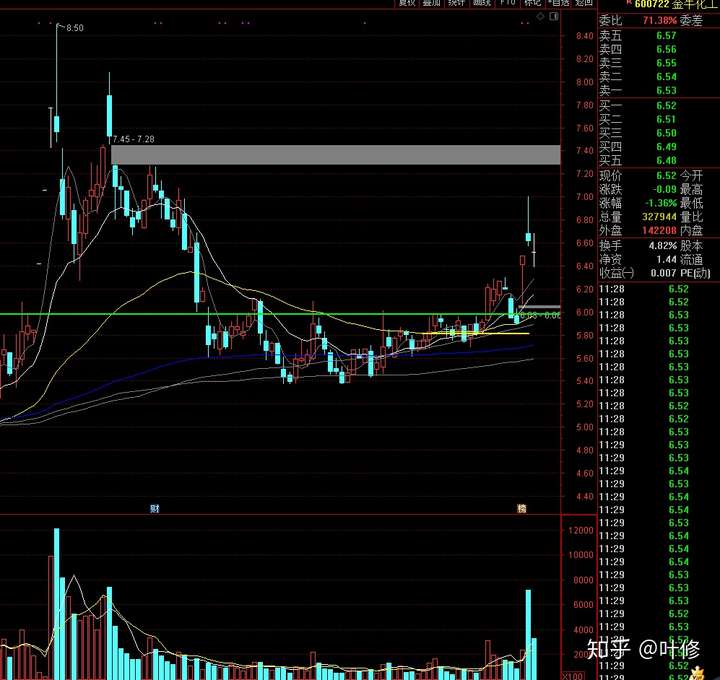
Task: Select the 买二 price 6.51
Action: 666,119
